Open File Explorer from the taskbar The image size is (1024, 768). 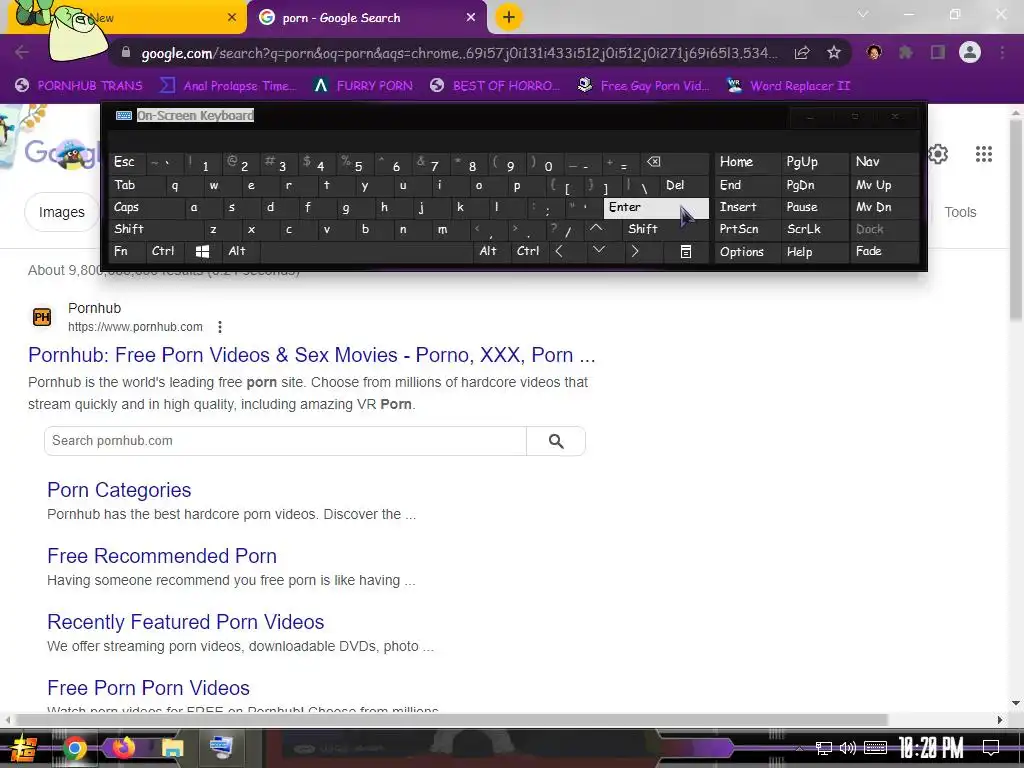[x=172, y=748]
